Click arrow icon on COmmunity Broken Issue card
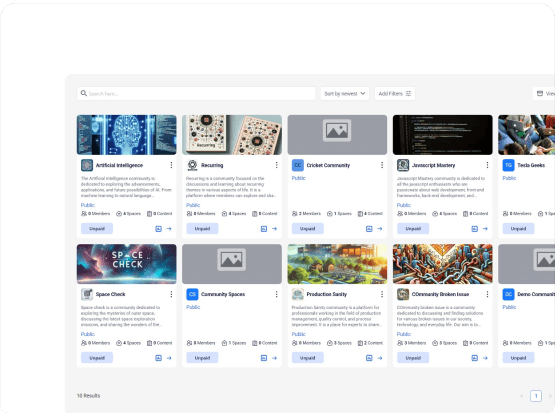 coord(485,358)
